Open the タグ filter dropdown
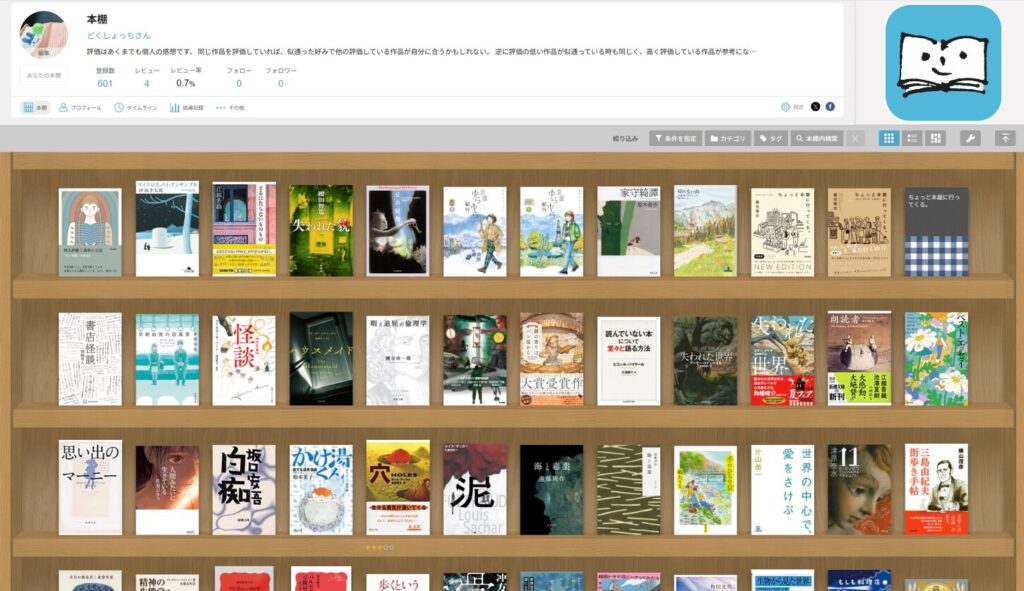 click(771, 138)
